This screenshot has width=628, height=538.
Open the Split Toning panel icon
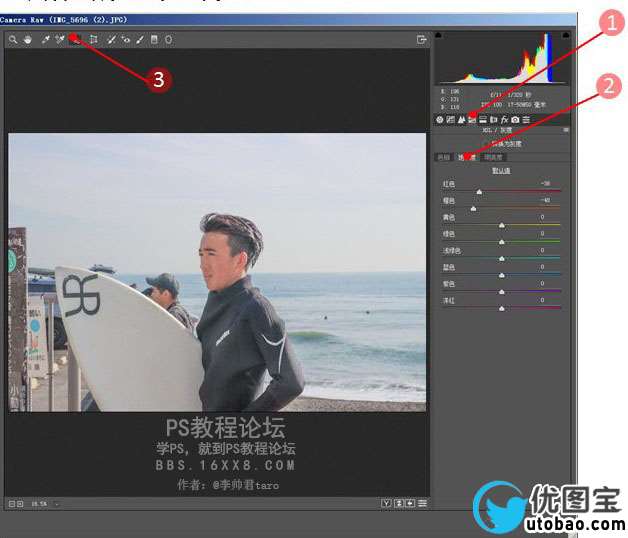click(x=483, y=119)
